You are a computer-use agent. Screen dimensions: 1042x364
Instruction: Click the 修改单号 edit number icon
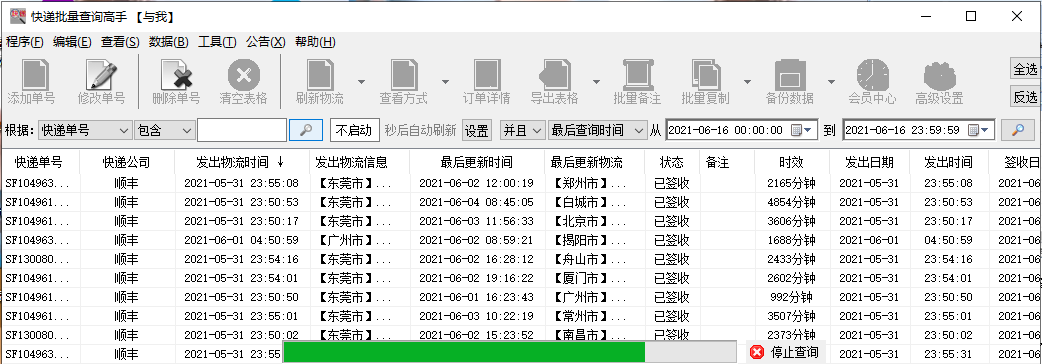coord(101,74)
